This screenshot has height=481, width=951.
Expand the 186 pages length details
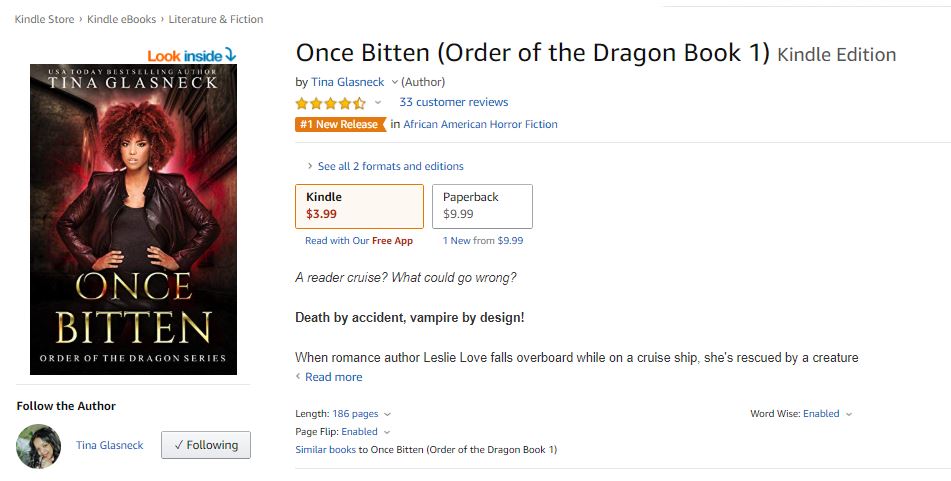pos(361,414)
